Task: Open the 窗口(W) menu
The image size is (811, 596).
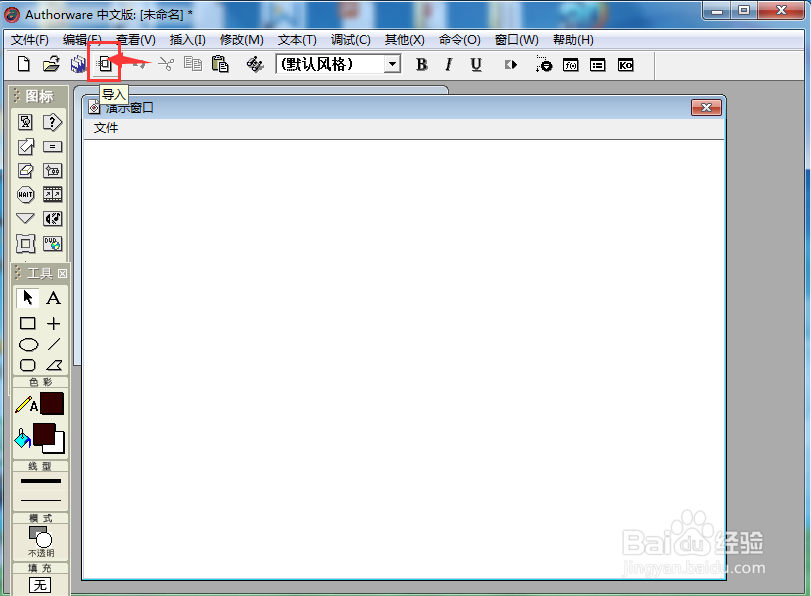Action: click(x=516, y=40)
